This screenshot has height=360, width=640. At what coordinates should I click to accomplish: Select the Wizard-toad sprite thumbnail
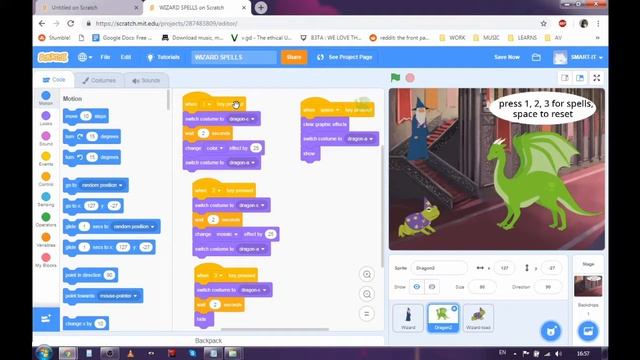[x=478, y=318]
